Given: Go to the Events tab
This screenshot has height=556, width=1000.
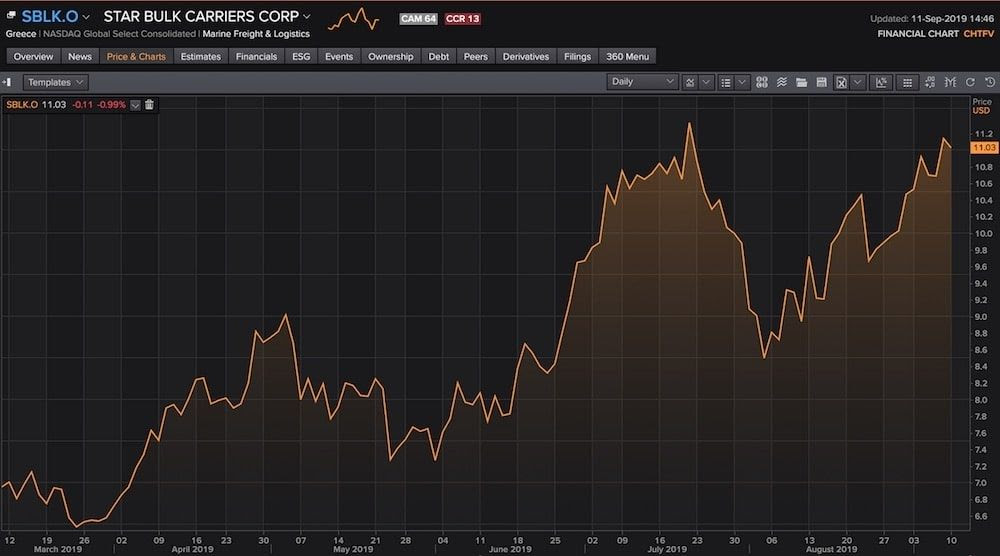Looking at the screenshot, I should pos(339,57).
